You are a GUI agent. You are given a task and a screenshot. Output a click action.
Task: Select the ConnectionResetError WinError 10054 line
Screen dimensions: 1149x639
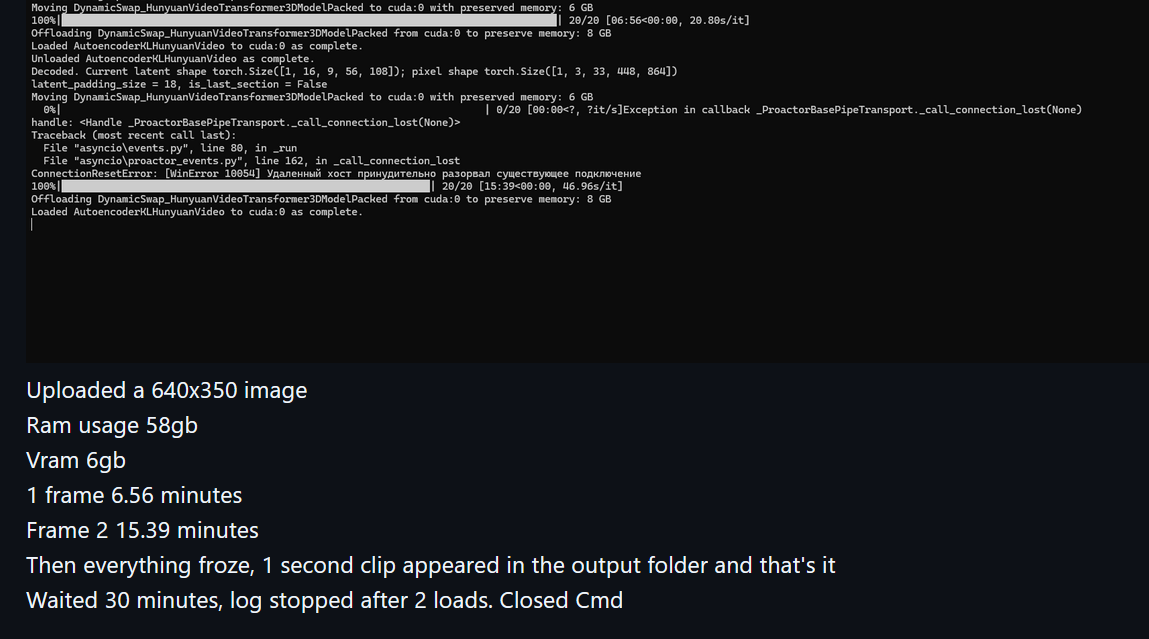click(336, 174)
